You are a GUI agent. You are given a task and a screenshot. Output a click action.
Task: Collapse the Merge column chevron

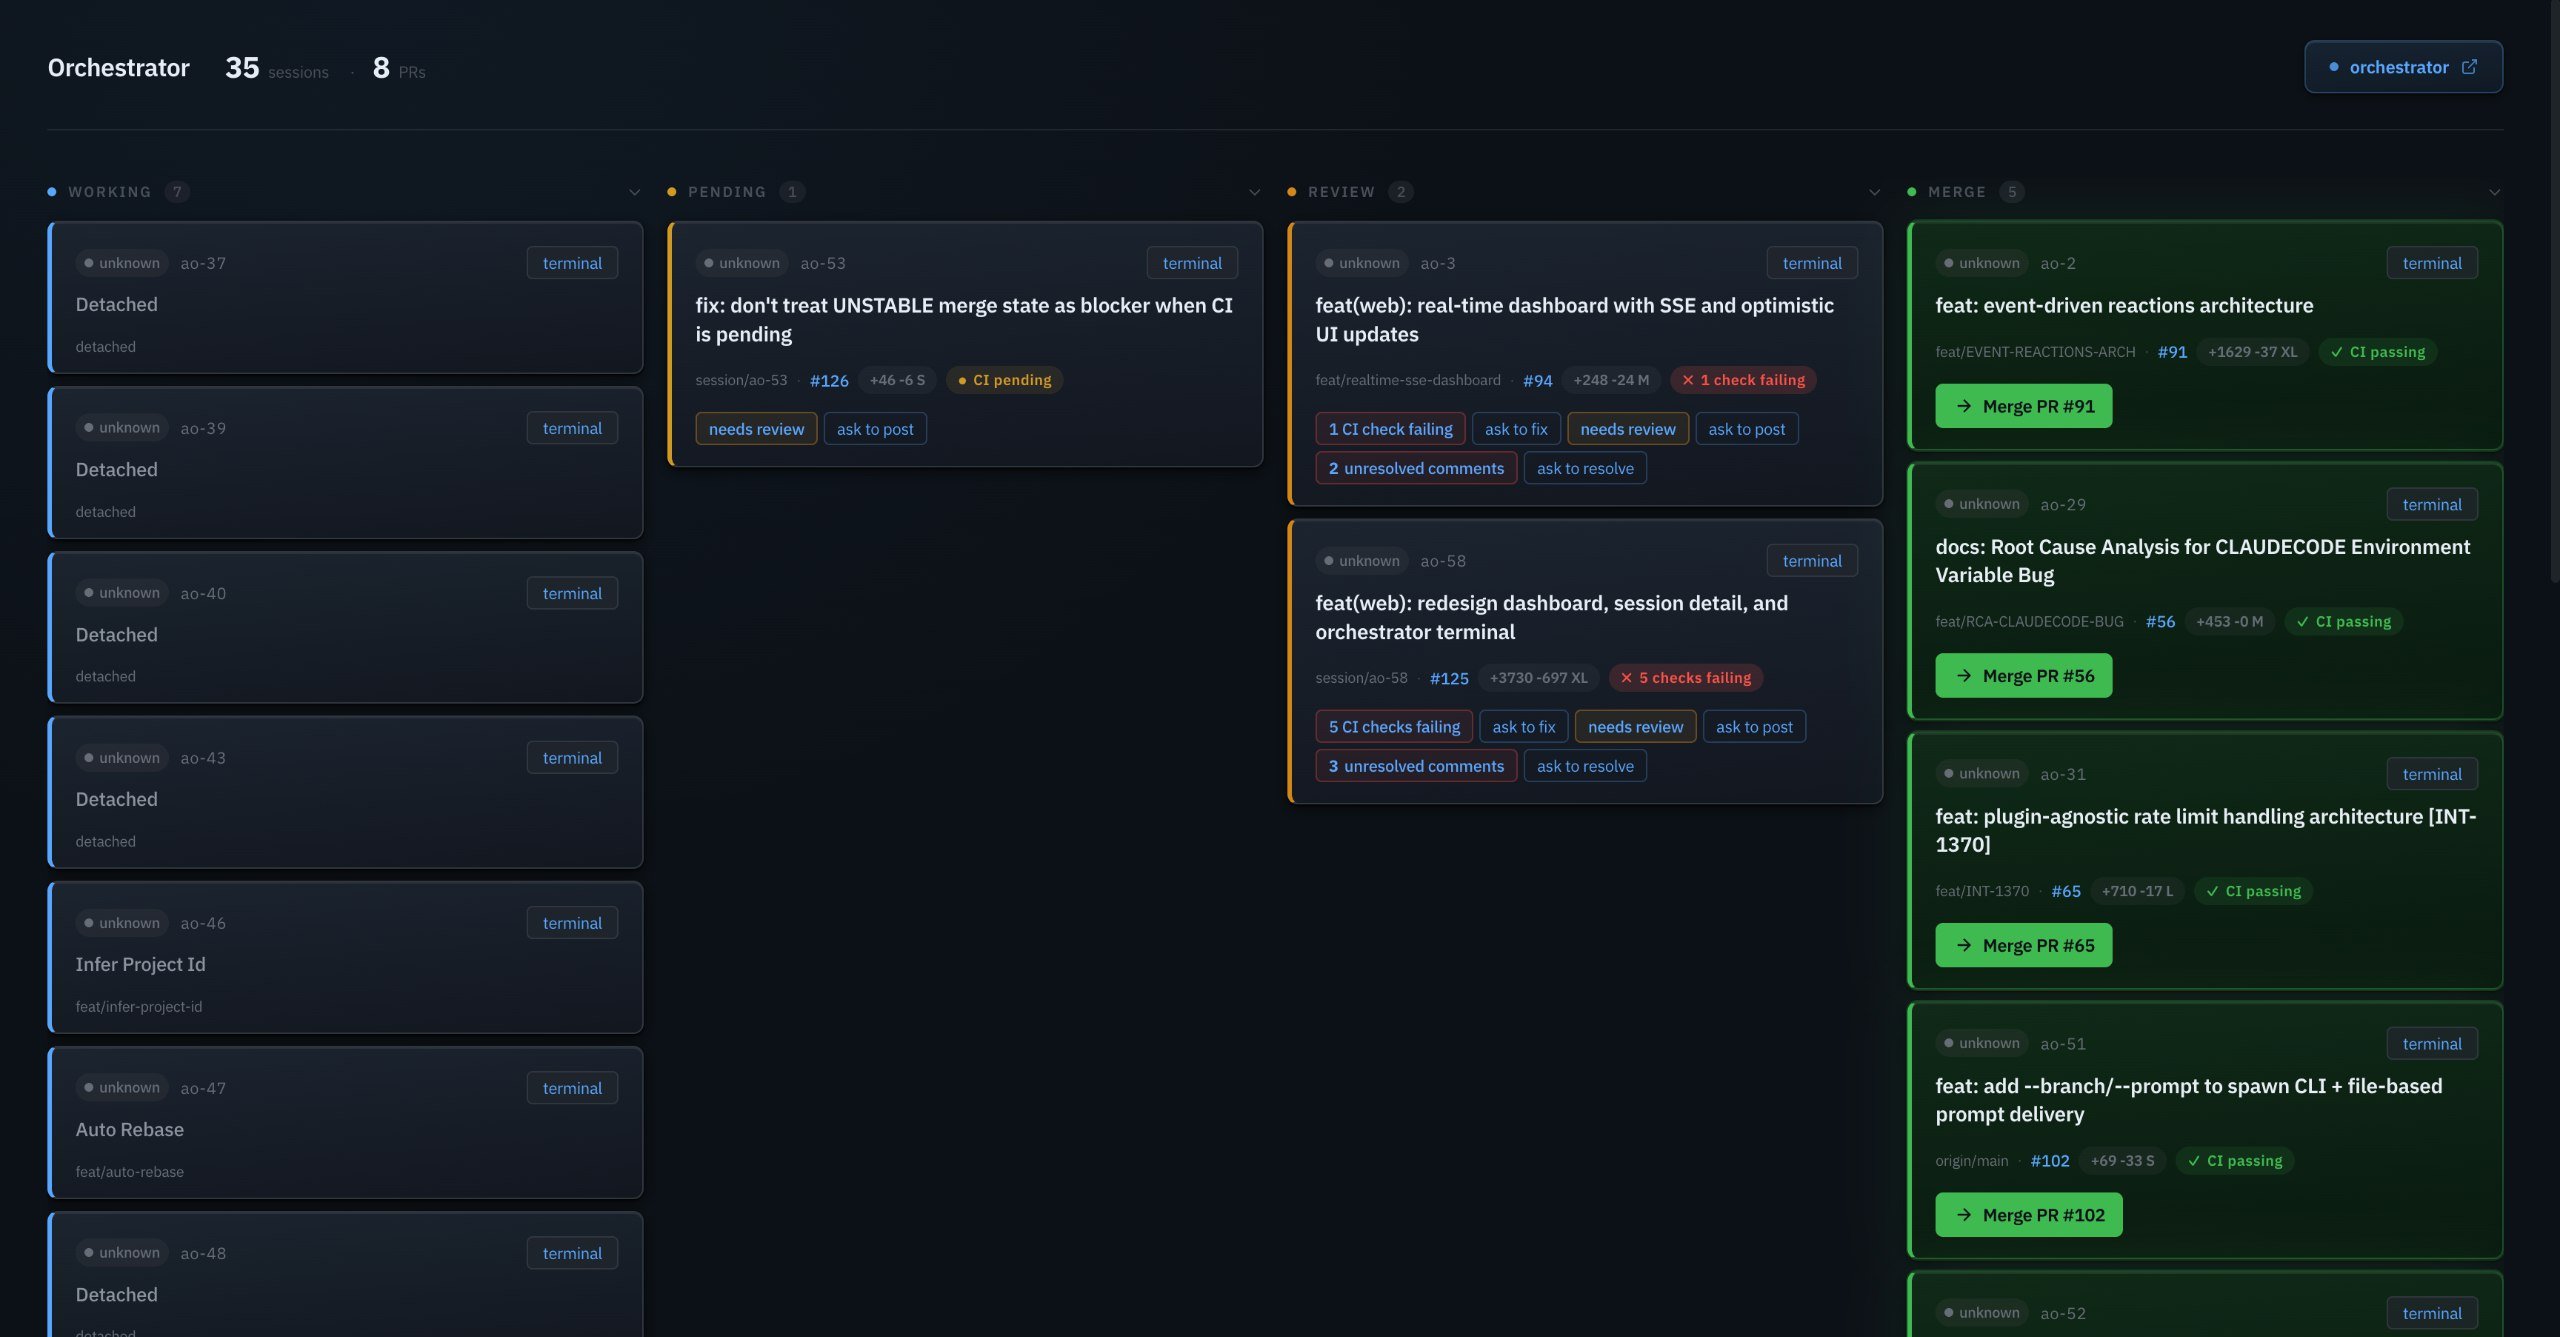tap(2494, 192)
